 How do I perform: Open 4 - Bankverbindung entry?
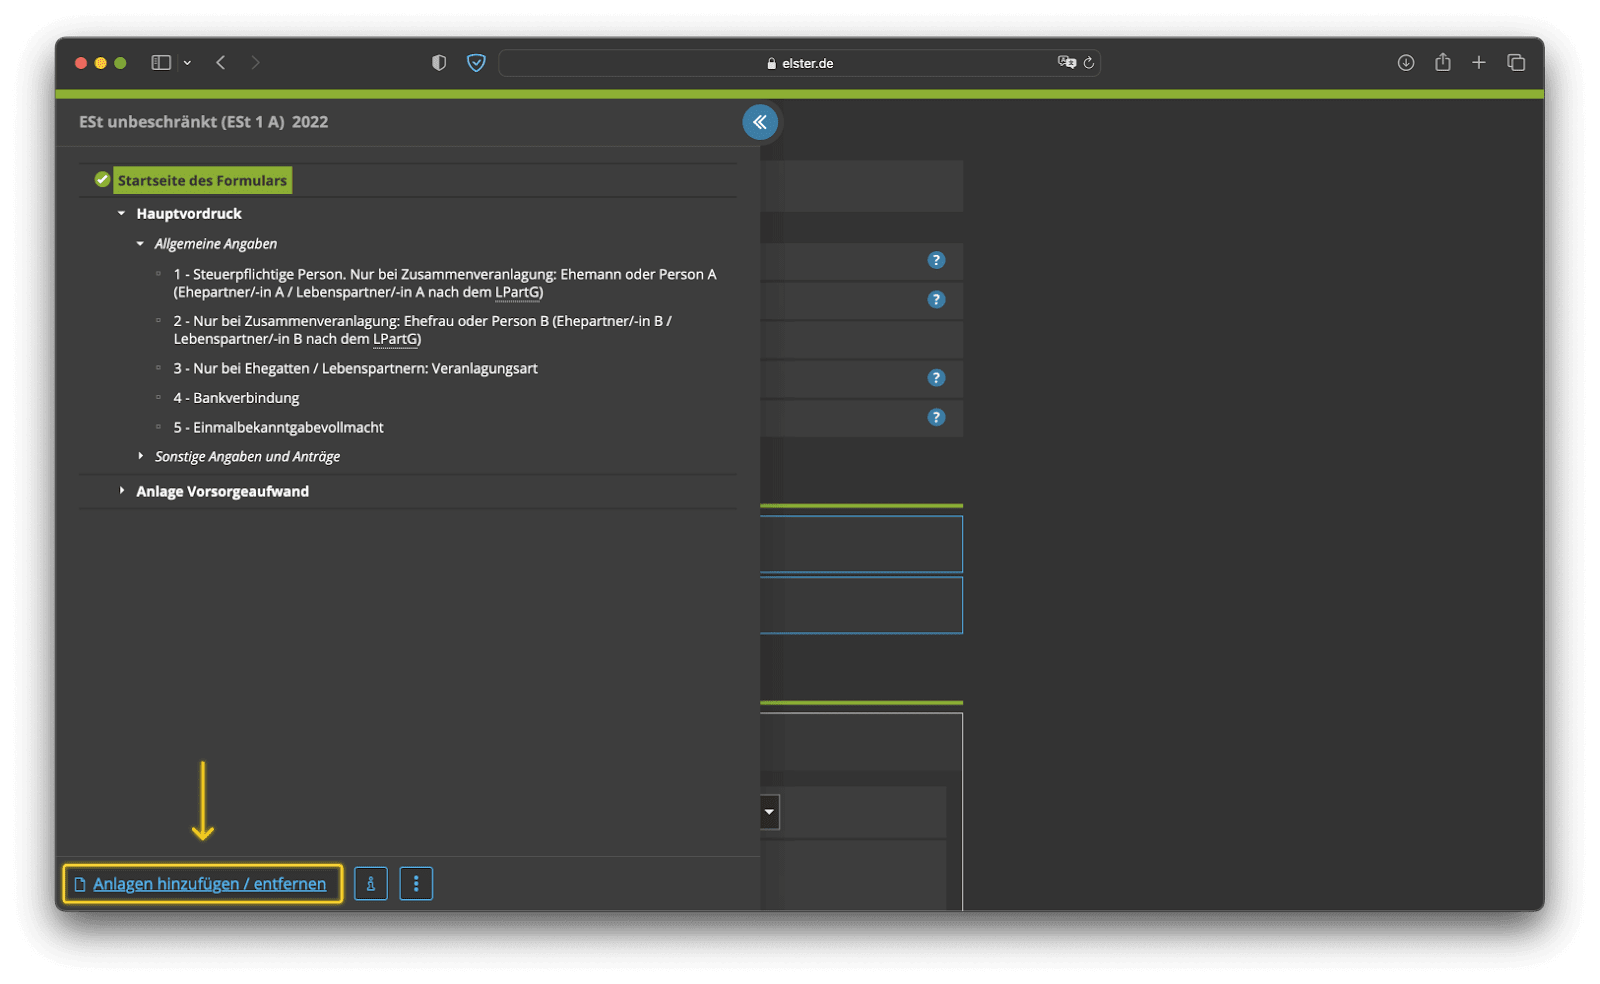click(236, 398)
